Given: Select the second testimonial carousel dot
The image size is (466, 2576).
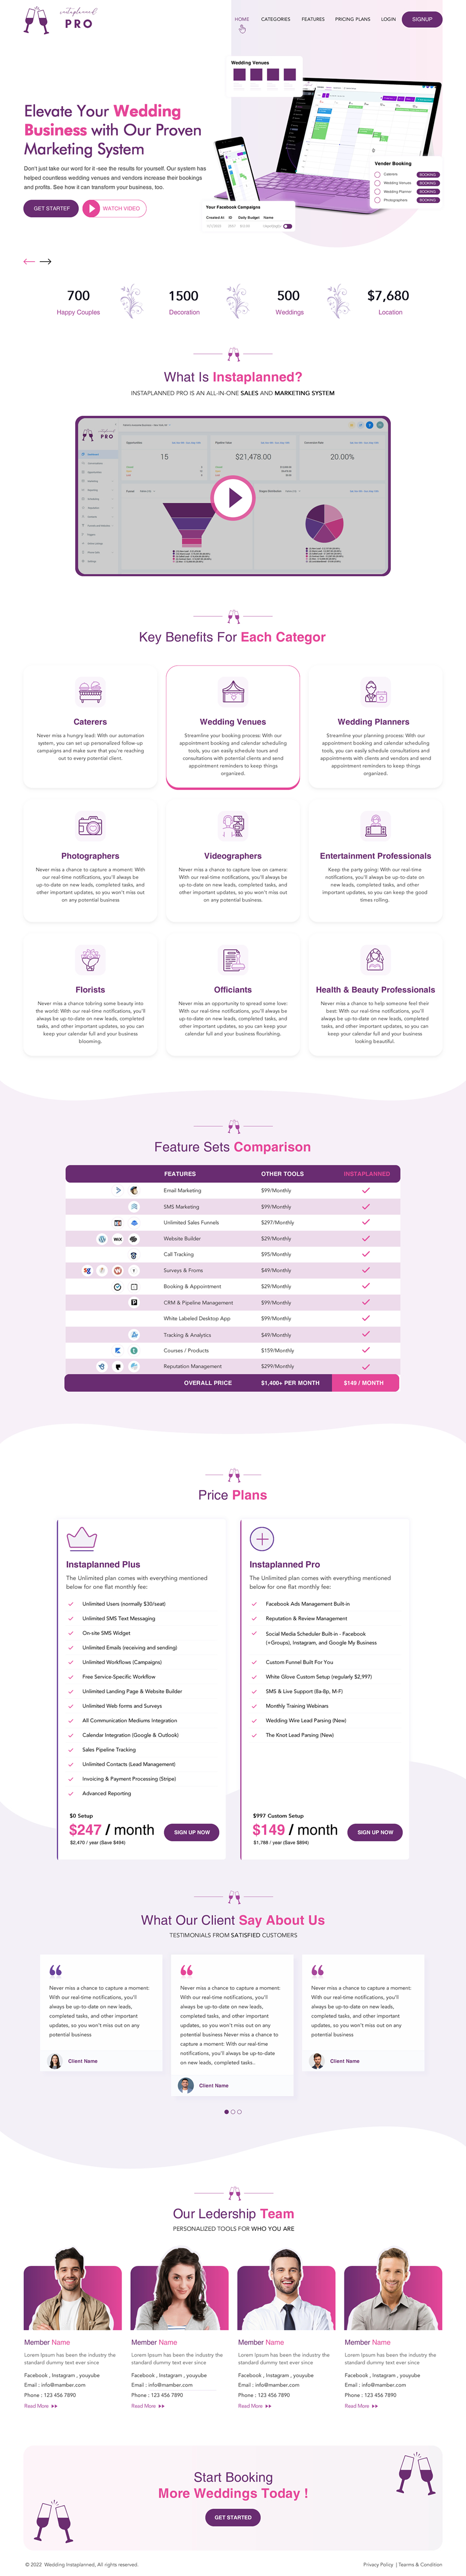Looking at the screenshot, I should tap(233, 2111).
